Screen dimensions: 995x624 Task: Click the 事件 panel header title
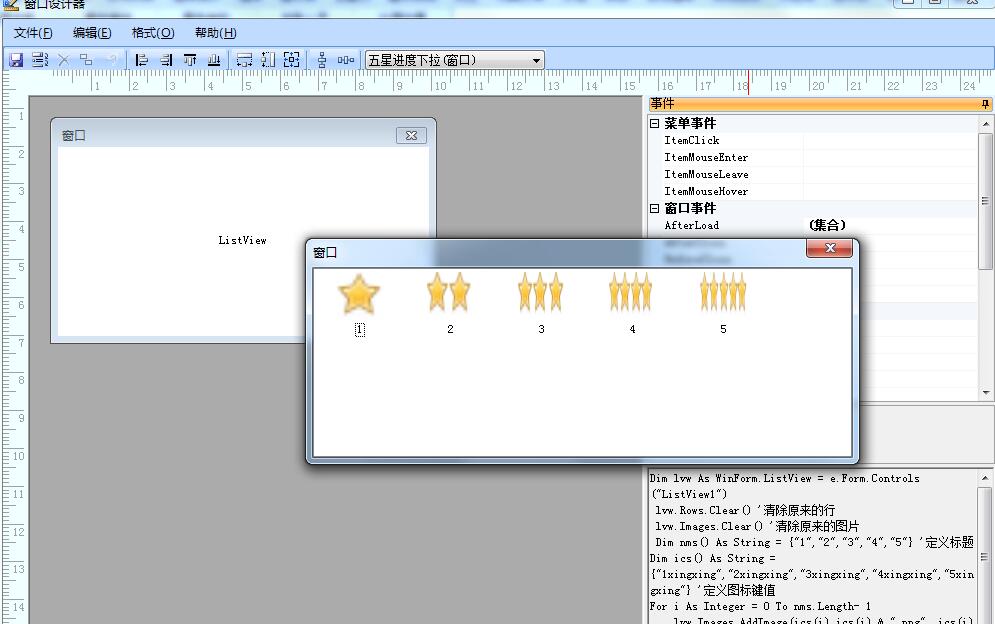point(662,103)
